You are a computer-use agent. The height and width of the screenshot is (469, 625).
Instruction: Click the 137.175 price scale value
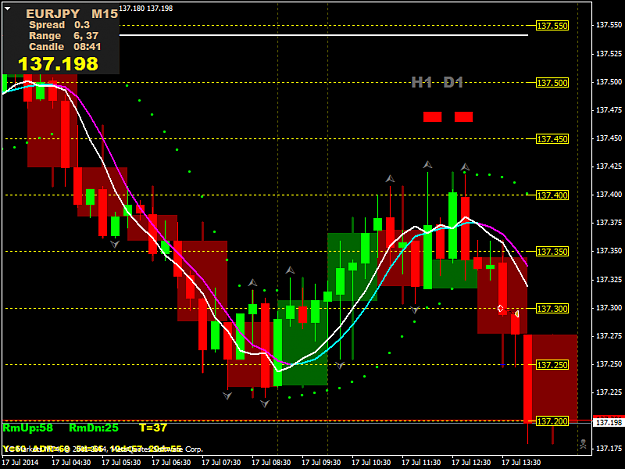pos(609,449)
